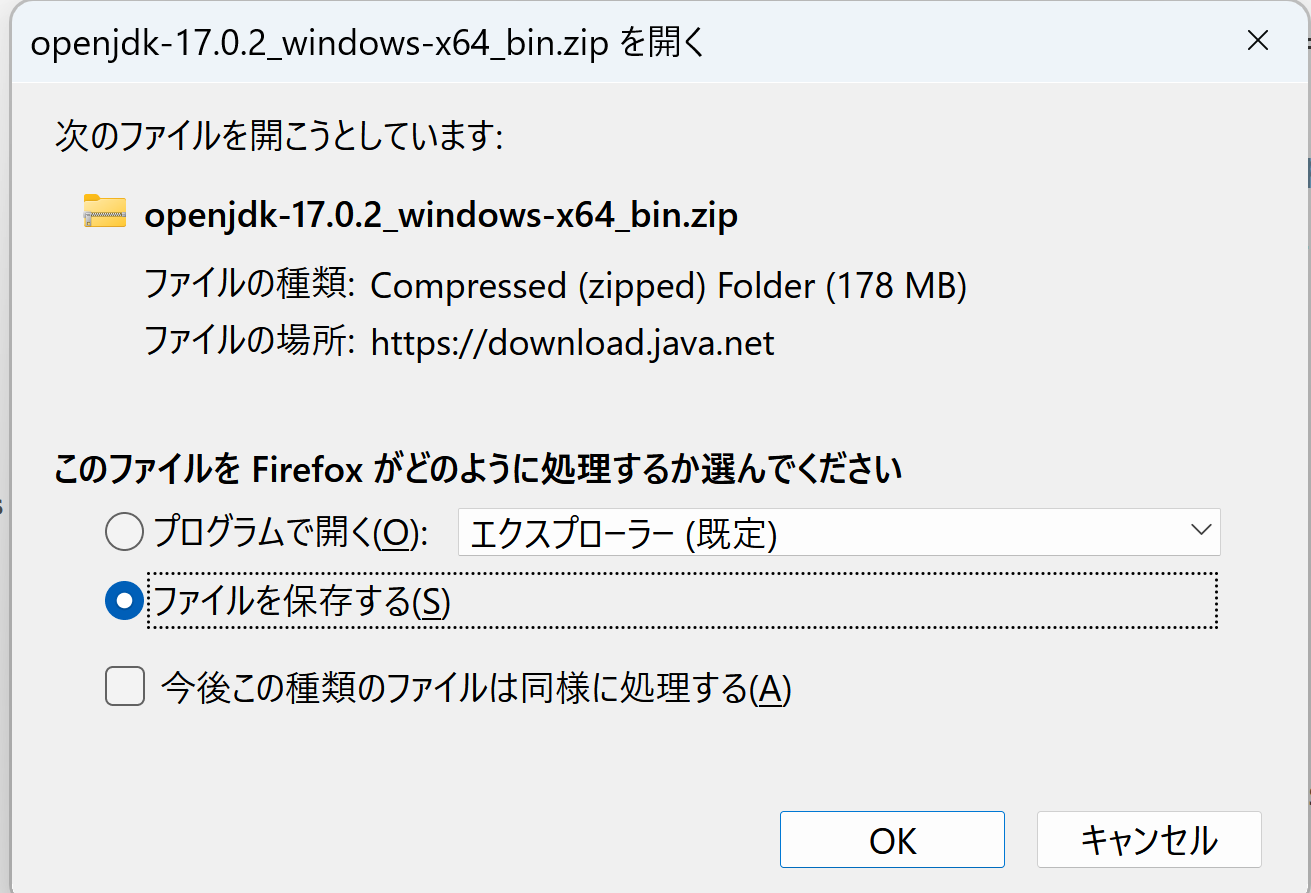Click the キャンセル button
This screenshot has height=893, width=1311.
tap(1149, 840)
